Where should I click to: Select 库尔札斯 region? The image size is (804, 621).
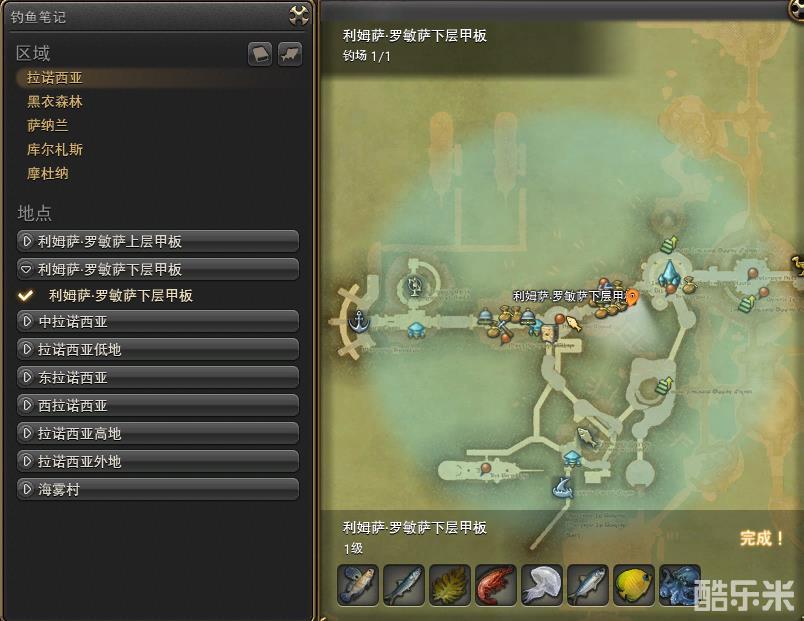(55, 150)
